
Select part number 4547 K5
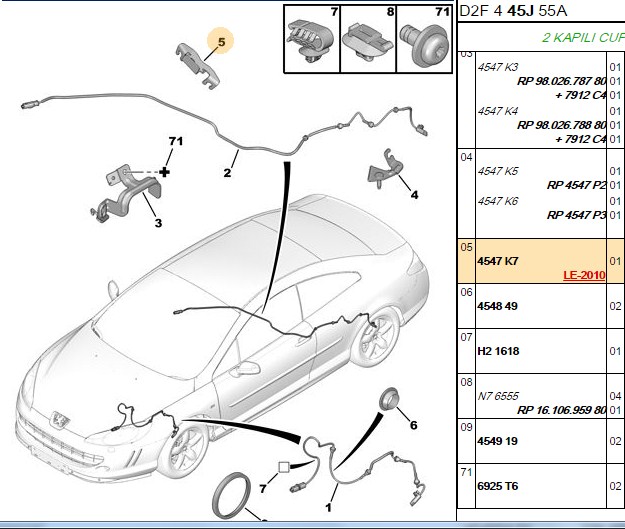click(x=498, y=171)
